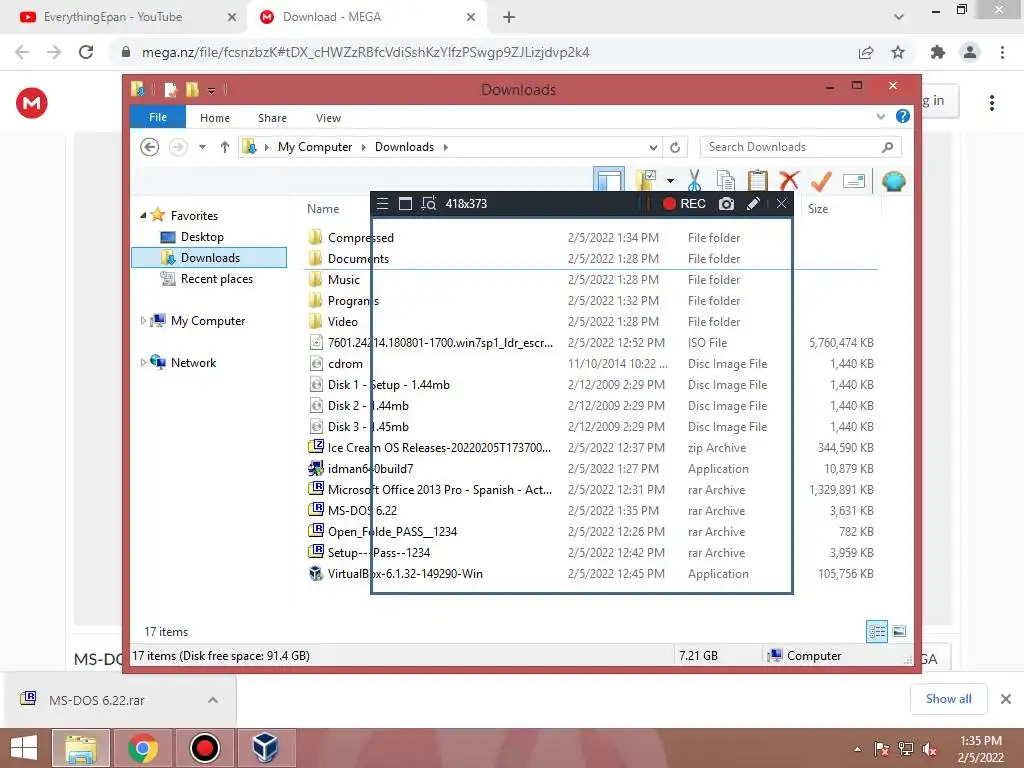
Task: Open the MS-DOS 6.22.rar download options arrow
Action: 213,700
